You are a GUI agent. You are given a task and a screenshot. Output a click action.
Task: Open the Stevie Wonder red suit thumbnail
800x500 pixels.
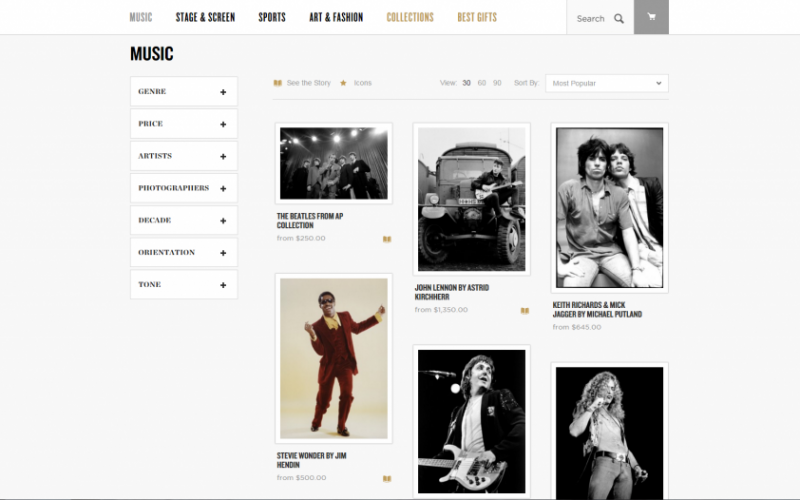point(334,358)
